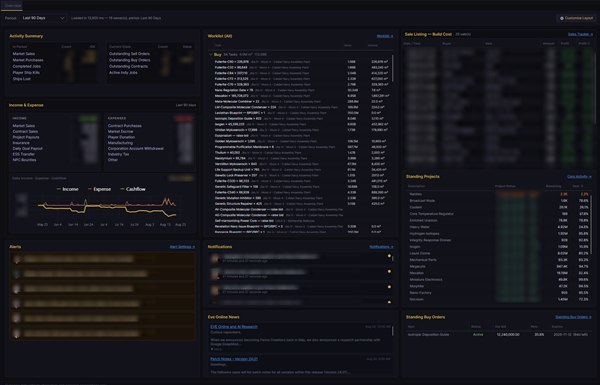Screen dimensions: 600x385
Task: Open the Corp Activity link
Action: [579, 177]
